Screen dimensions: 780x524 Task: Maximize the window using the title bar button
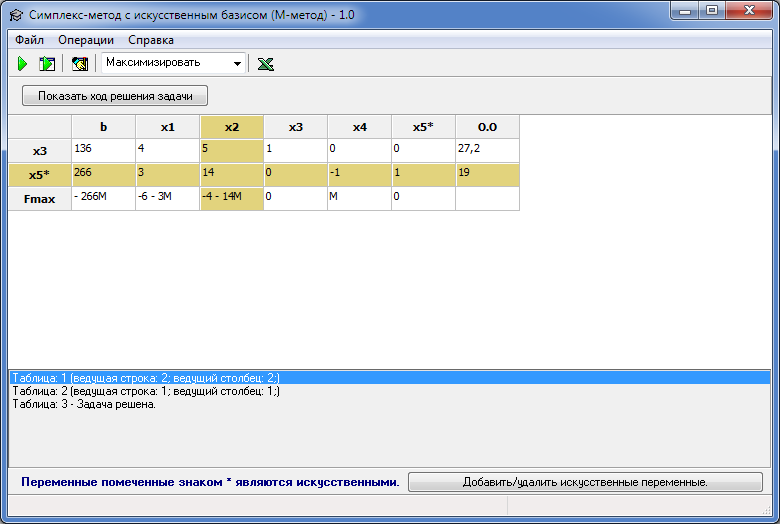712,10
